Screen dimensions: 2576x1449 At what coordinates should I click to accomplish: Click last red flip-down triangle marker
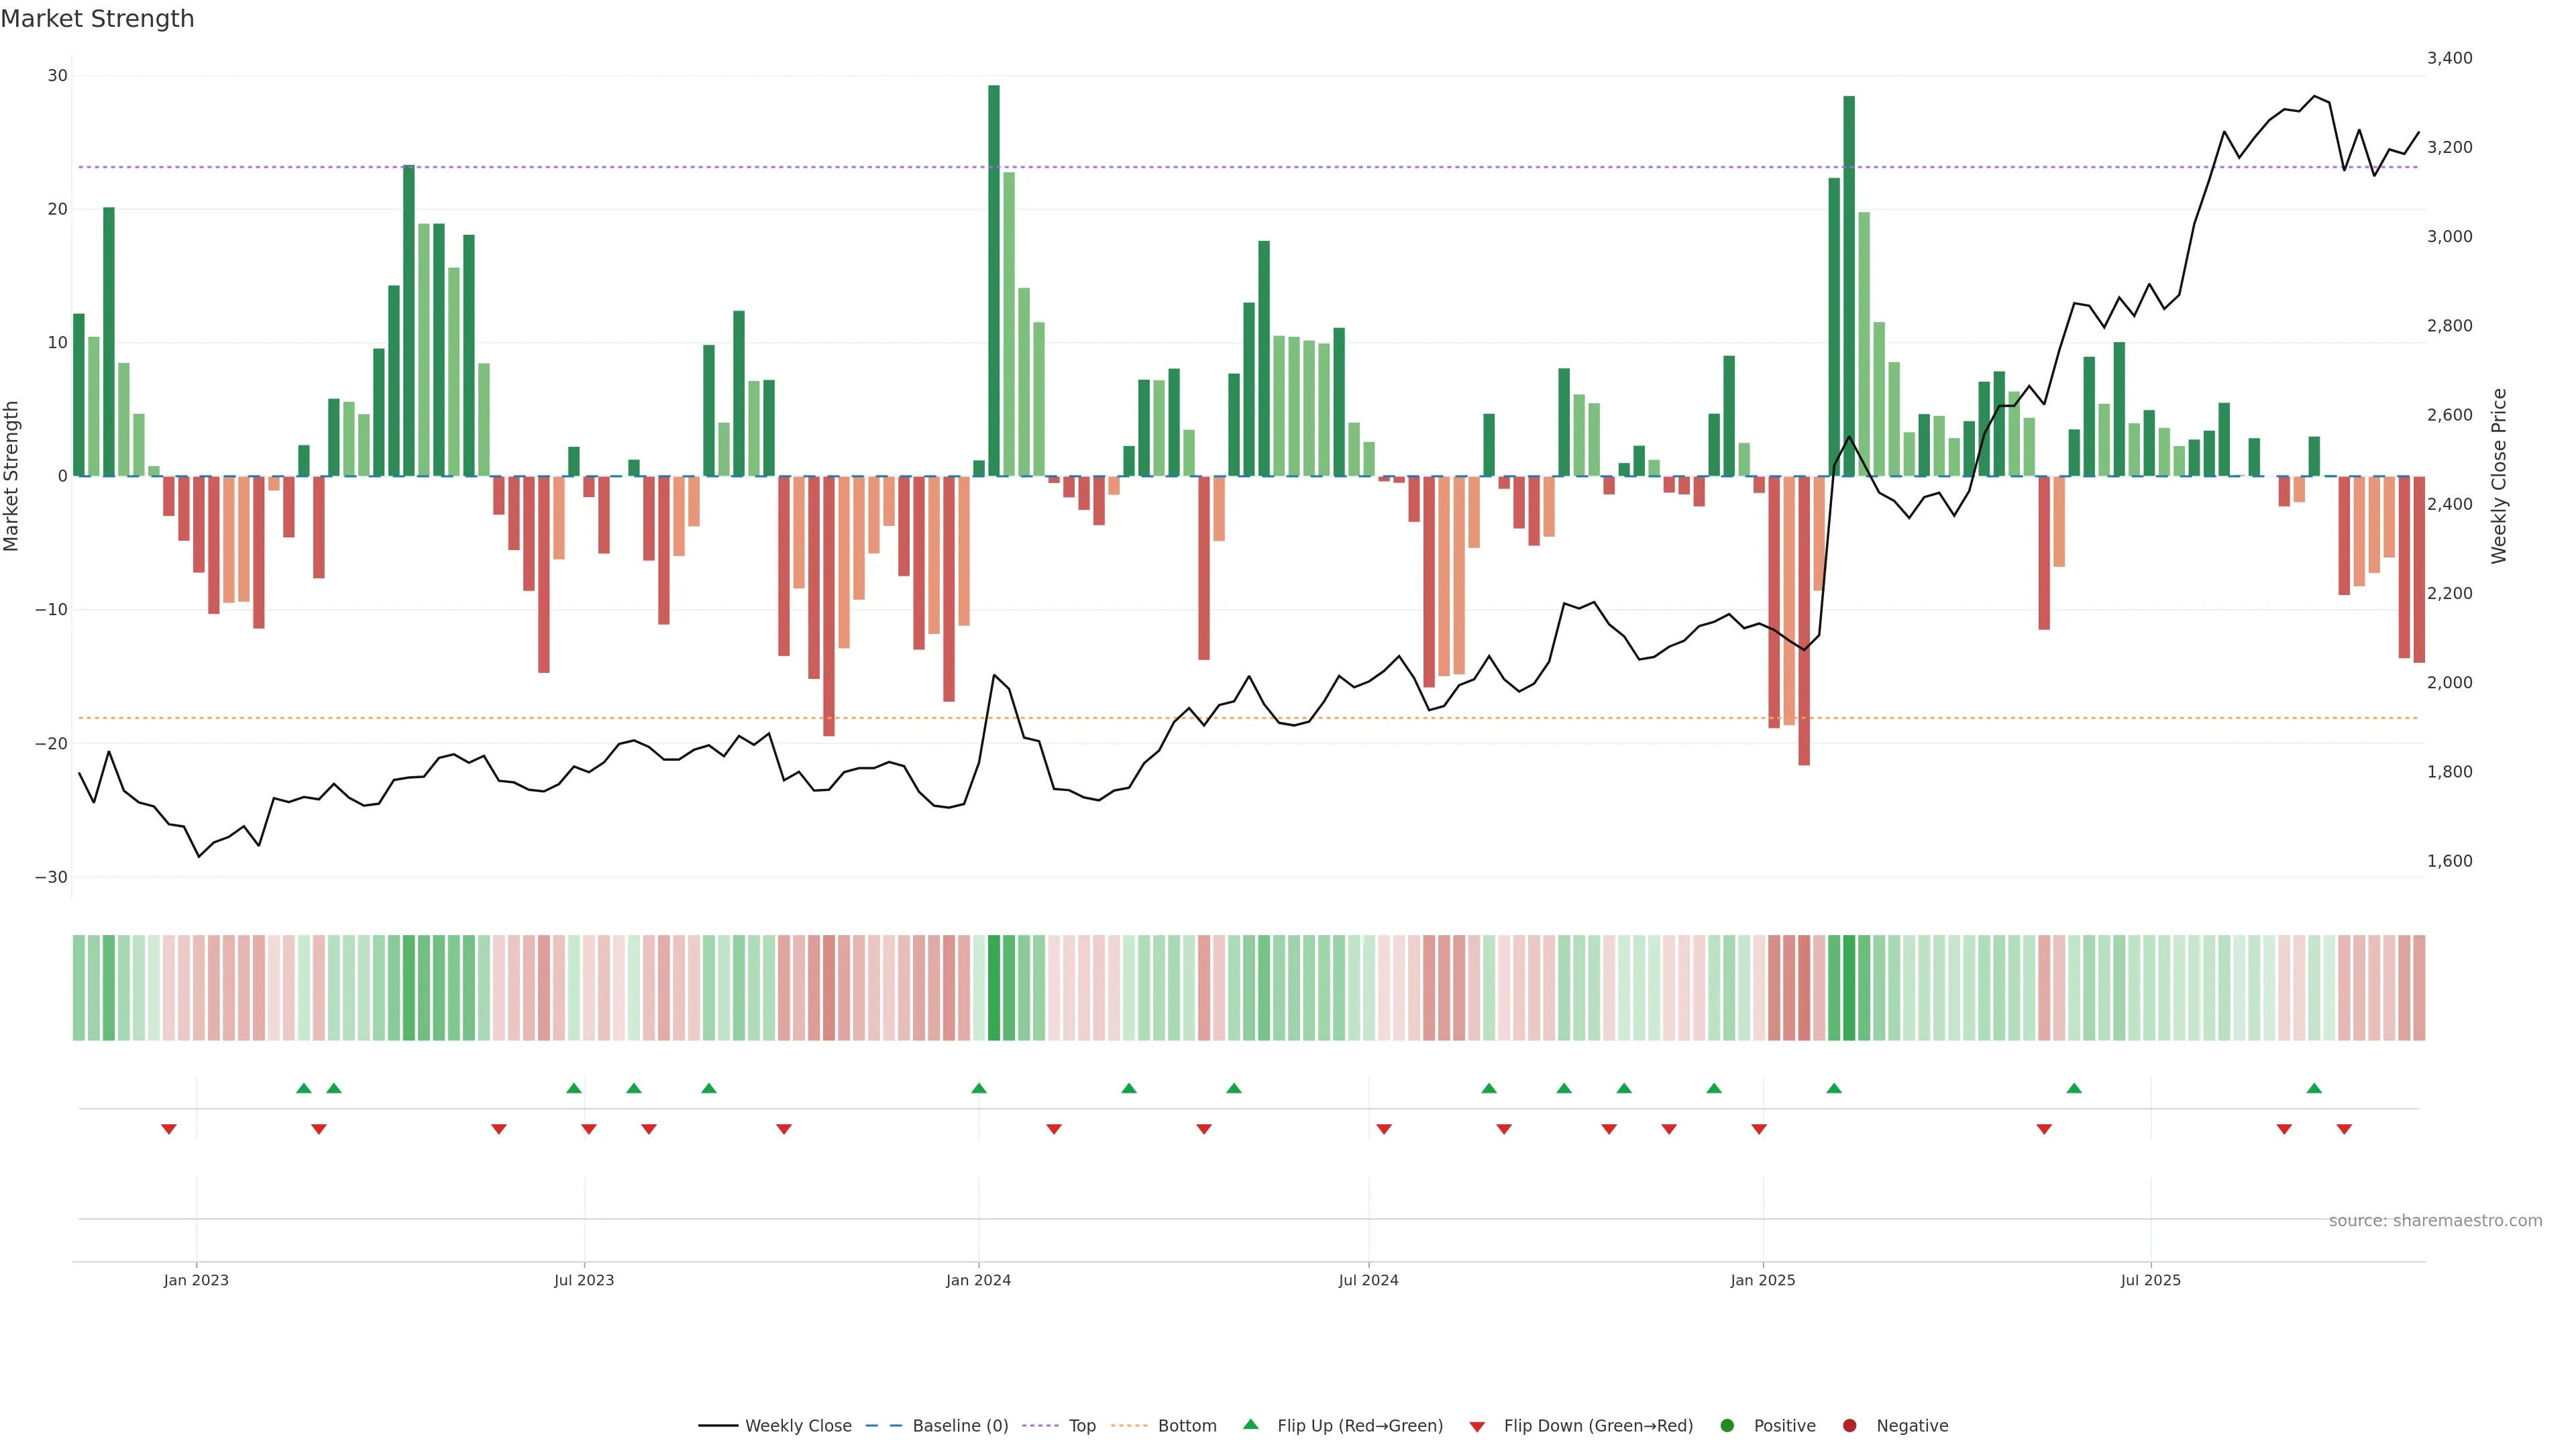coord(2344,1129)
